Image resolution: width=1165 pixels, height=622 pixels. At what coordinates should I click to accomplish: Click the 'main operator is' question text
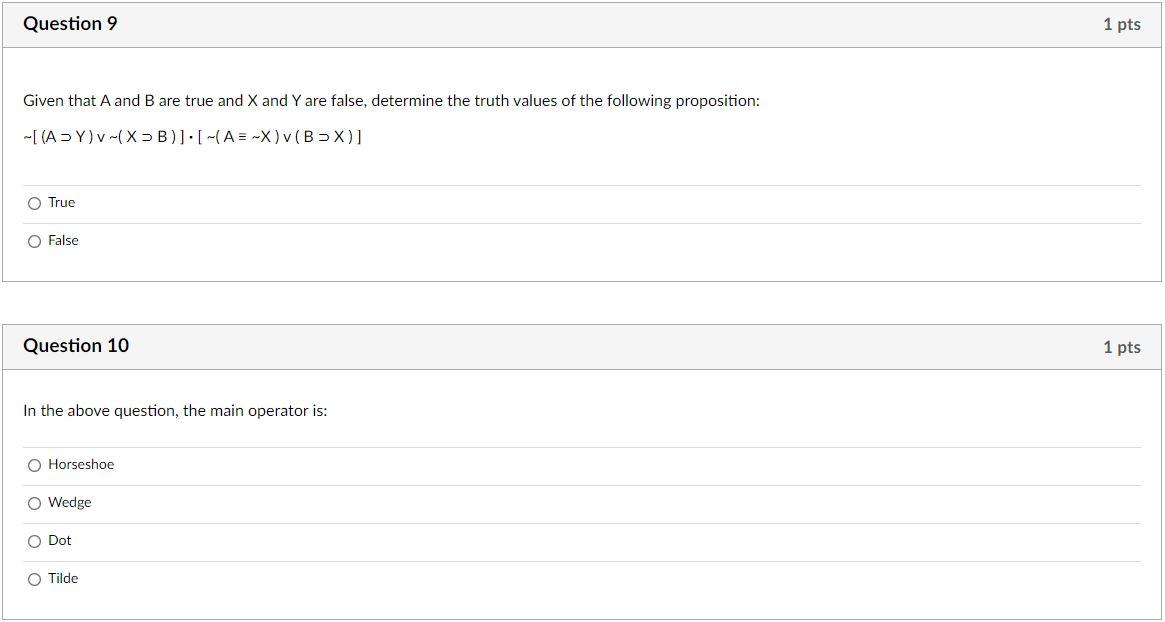pyautogui.click(x=175, y=411)
